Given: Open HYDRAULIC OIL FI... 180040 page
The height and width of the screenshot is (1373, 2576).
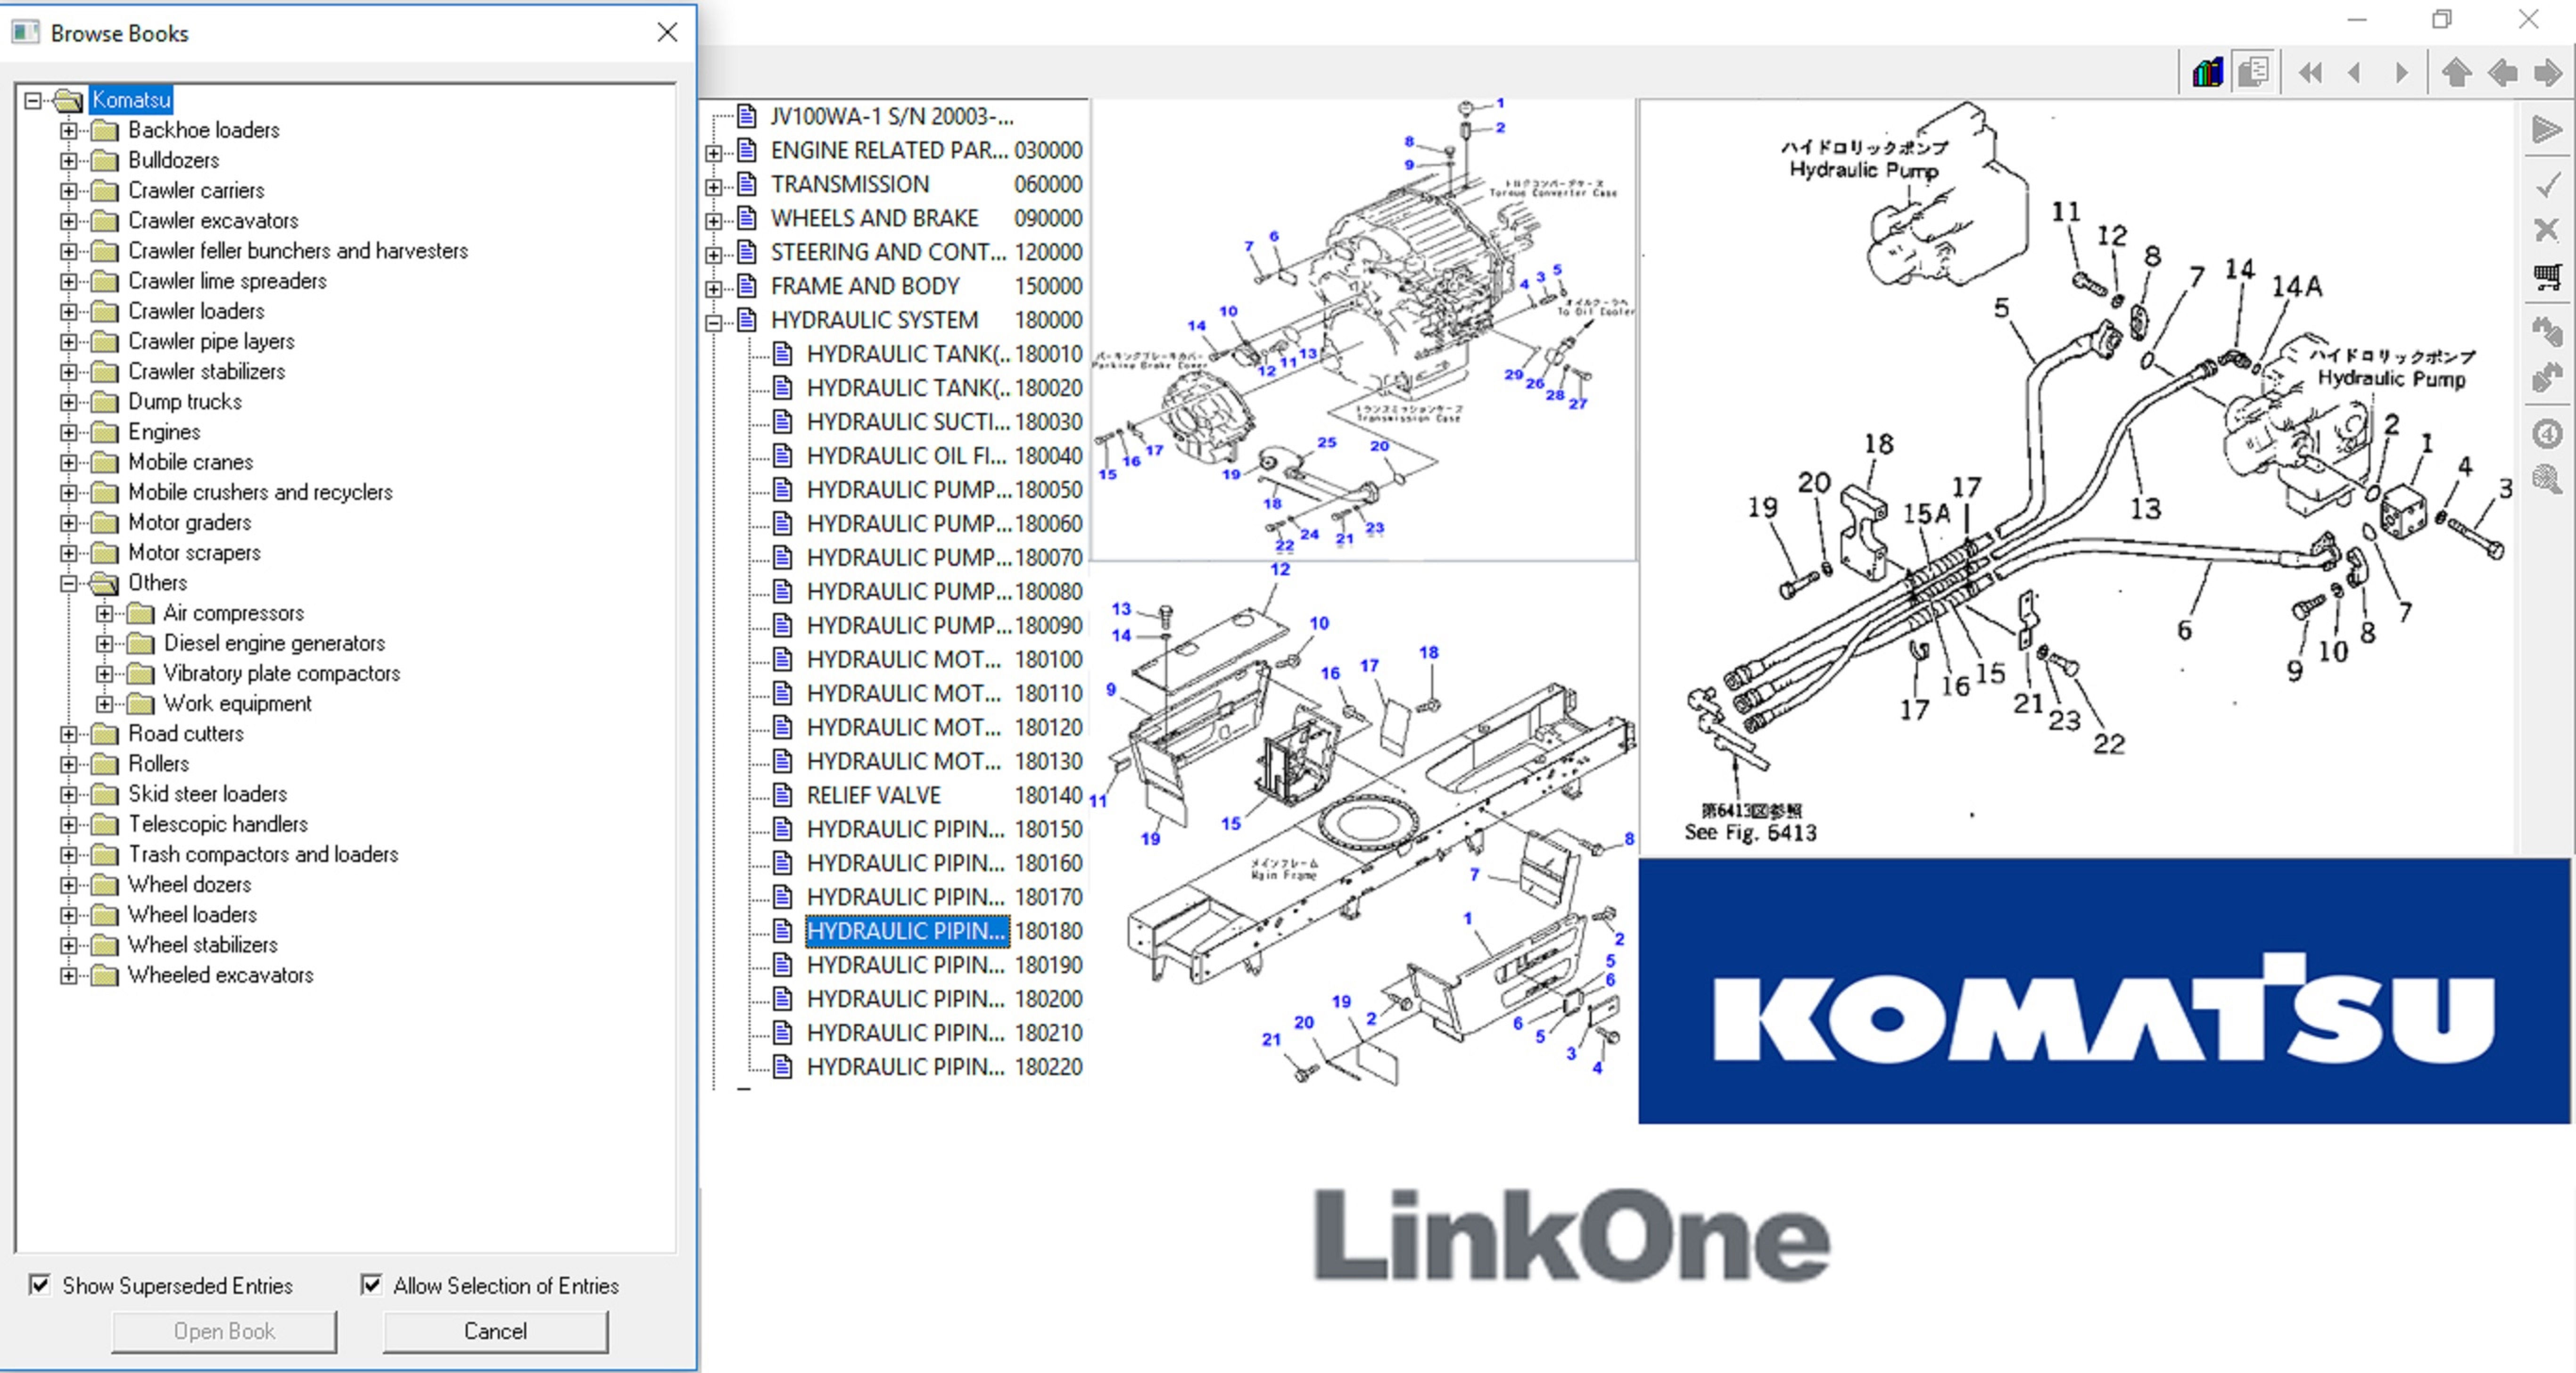Looking at the screenshot, I should pyautogui.click(x=944, y=456).
